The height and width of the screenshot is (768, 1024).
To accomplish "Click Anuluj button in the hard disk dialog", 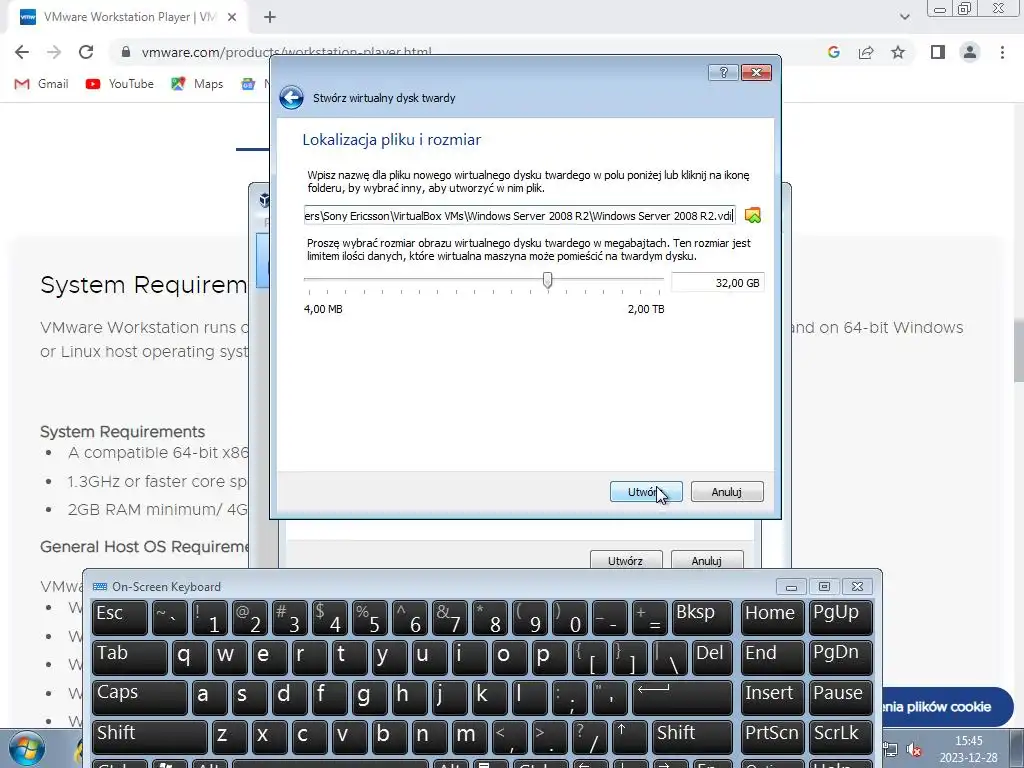I will (x=727, y=492).
